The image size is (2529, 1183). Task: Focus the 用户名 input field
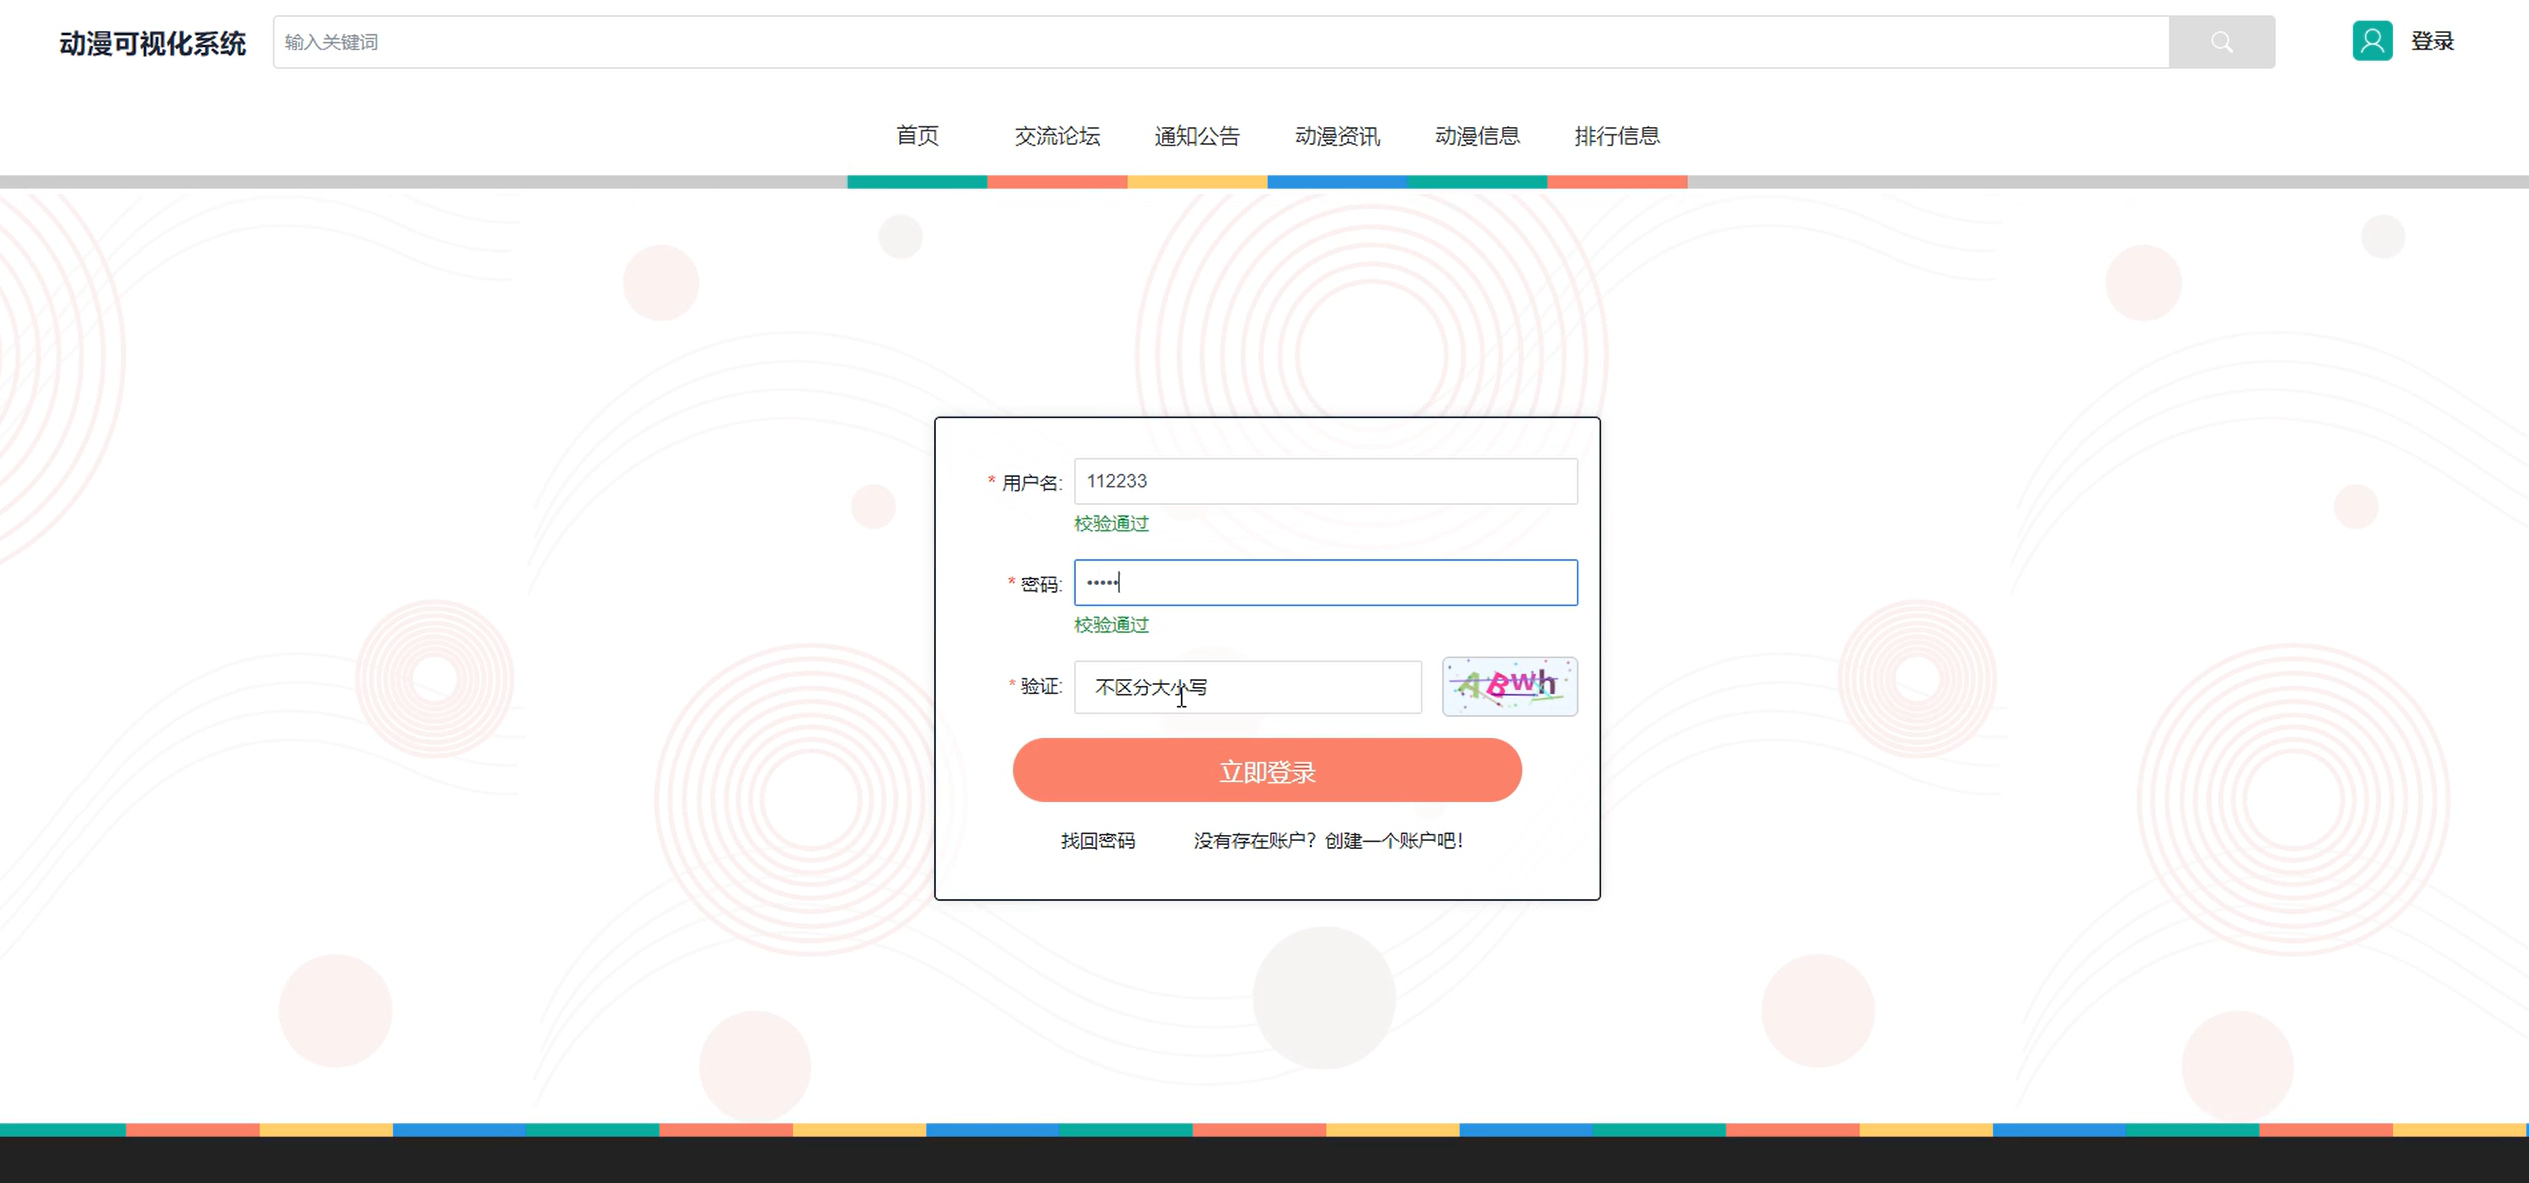[1325, 482]
